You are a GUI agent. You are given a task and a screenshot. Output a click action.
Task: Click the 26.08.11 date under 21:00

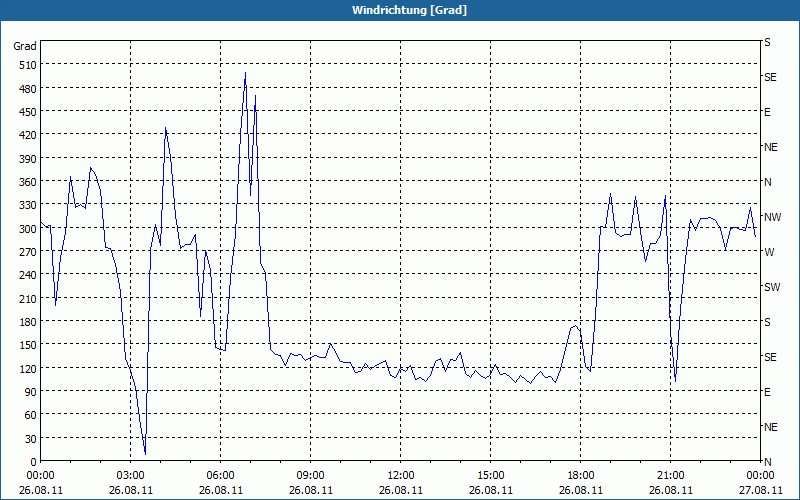(670, 490)
